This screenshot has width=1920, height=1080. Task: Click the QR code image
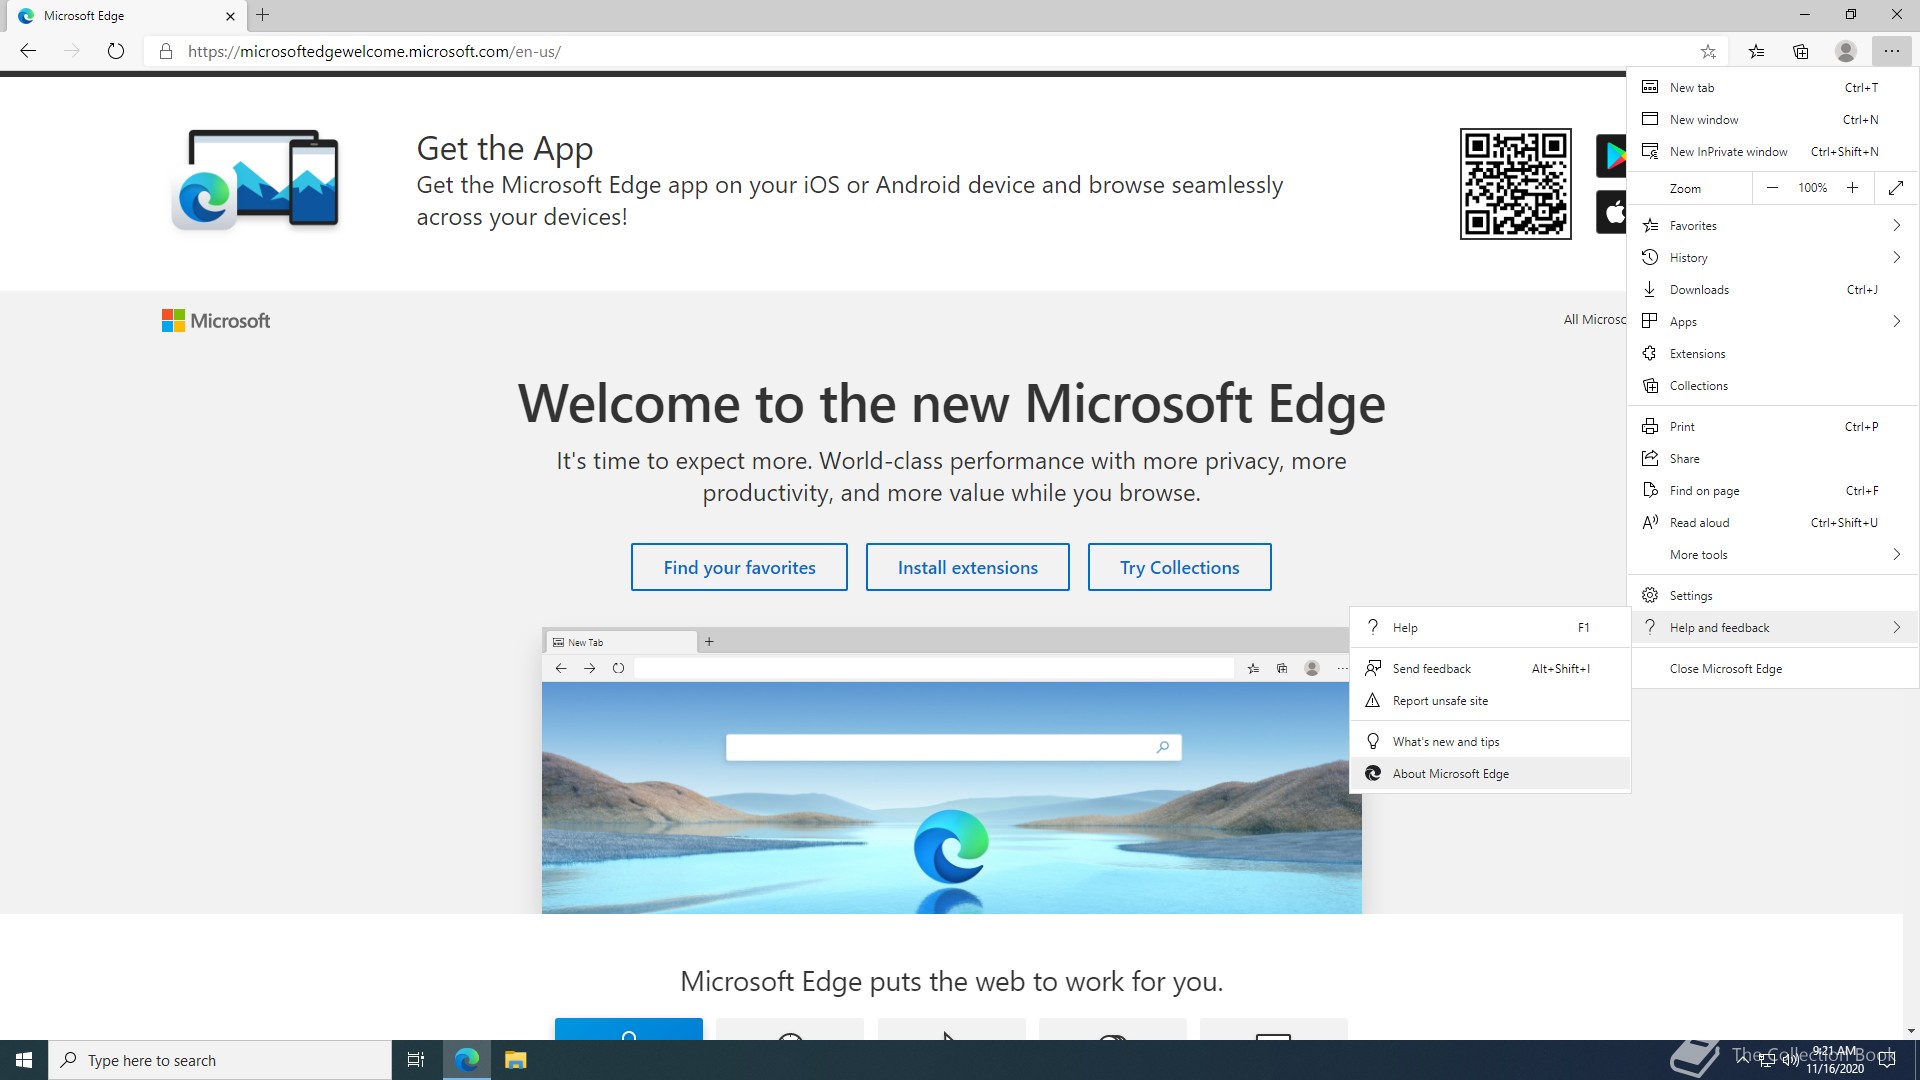point(1515,183)
